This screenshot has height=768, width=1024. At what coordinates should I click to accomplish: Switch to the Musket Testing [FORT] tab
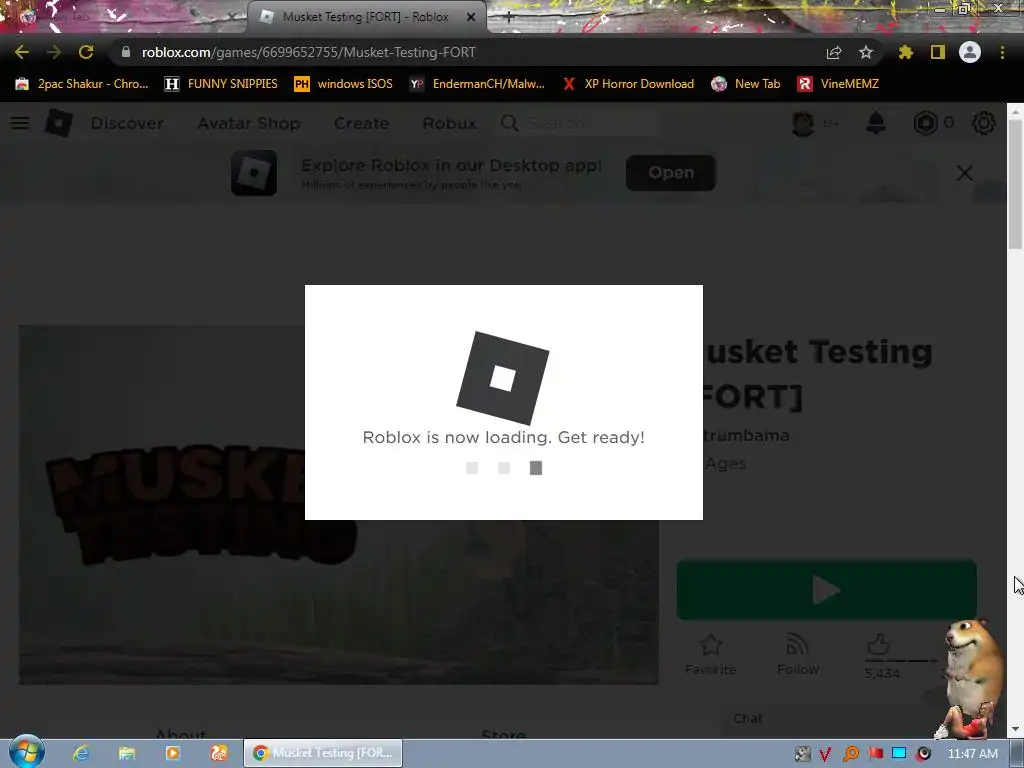pyautogui.click(x=365, y=17)
